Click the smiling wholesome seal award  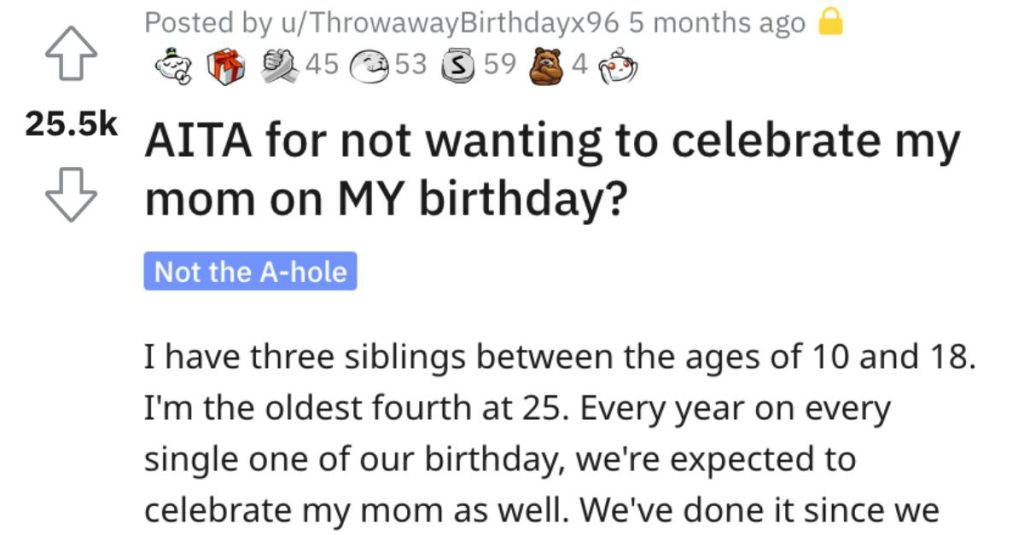[x=370, y=65]
